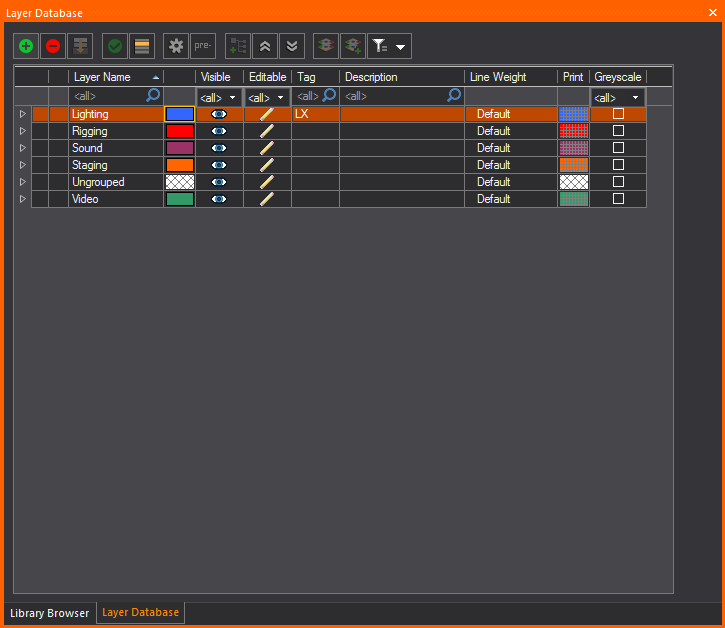Open layer settings gear icon

click(176, 46)
